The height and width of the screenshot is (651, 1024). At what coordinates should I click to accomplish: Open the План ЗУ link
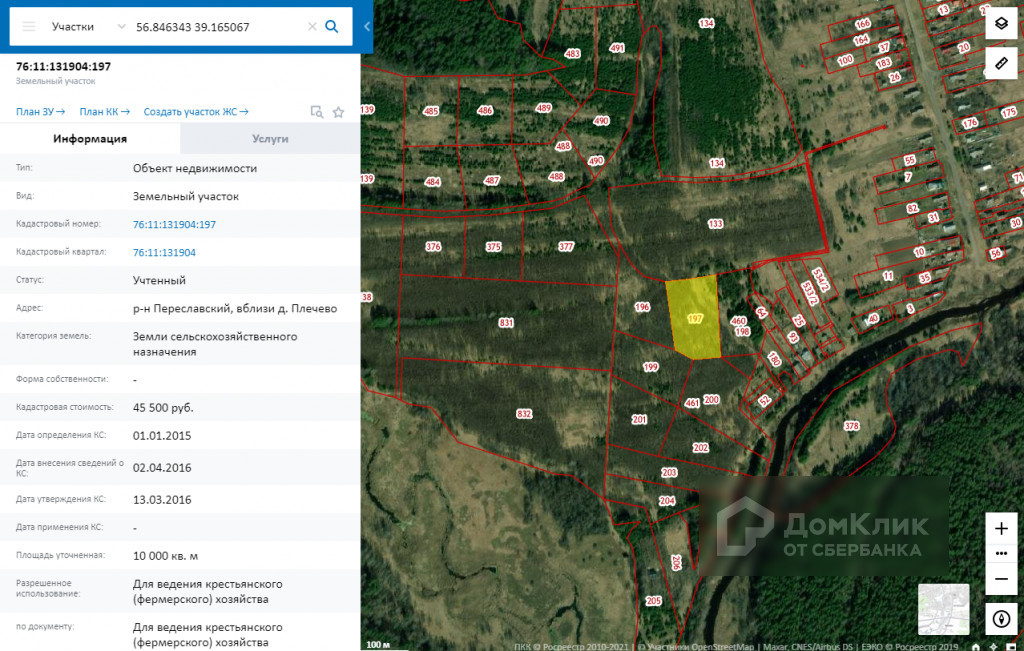pyautogui.click(x=40, y=112)
